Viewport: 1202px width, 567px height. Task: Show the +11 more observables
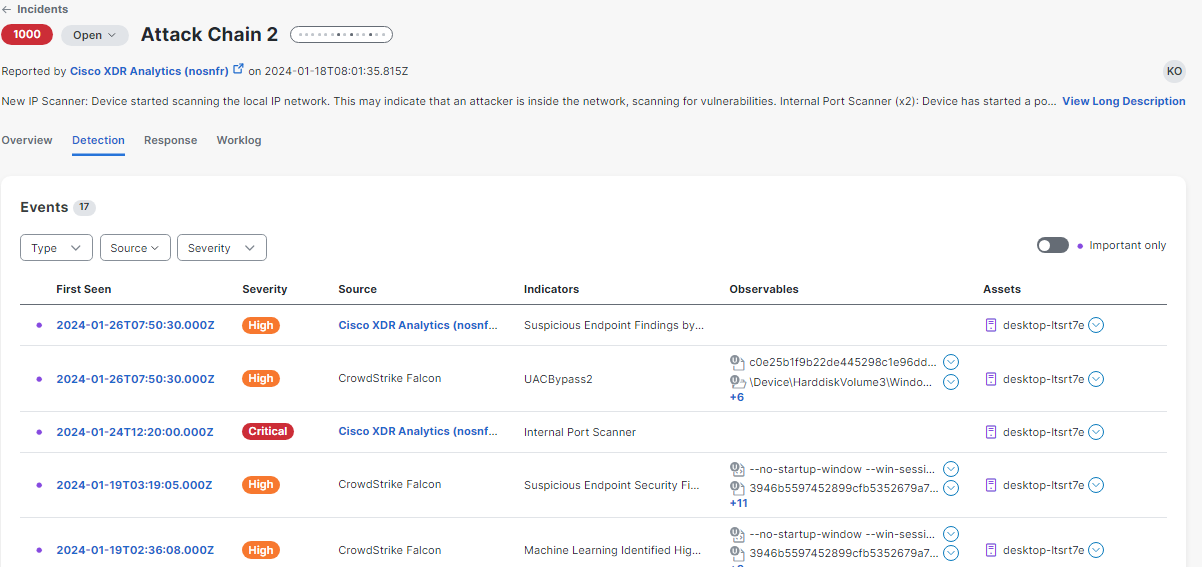tap(739, 503)
